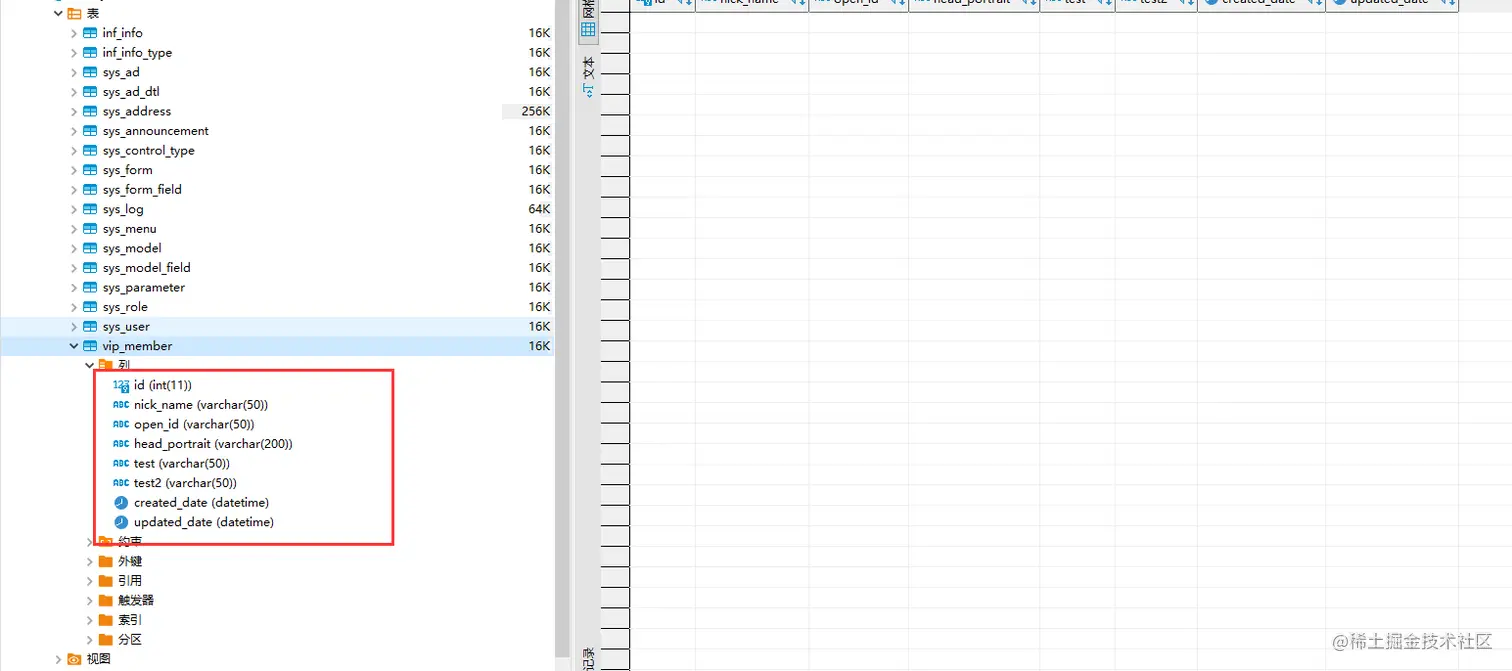Select the test2 (varchar(50)) column label

click(185, 483)
